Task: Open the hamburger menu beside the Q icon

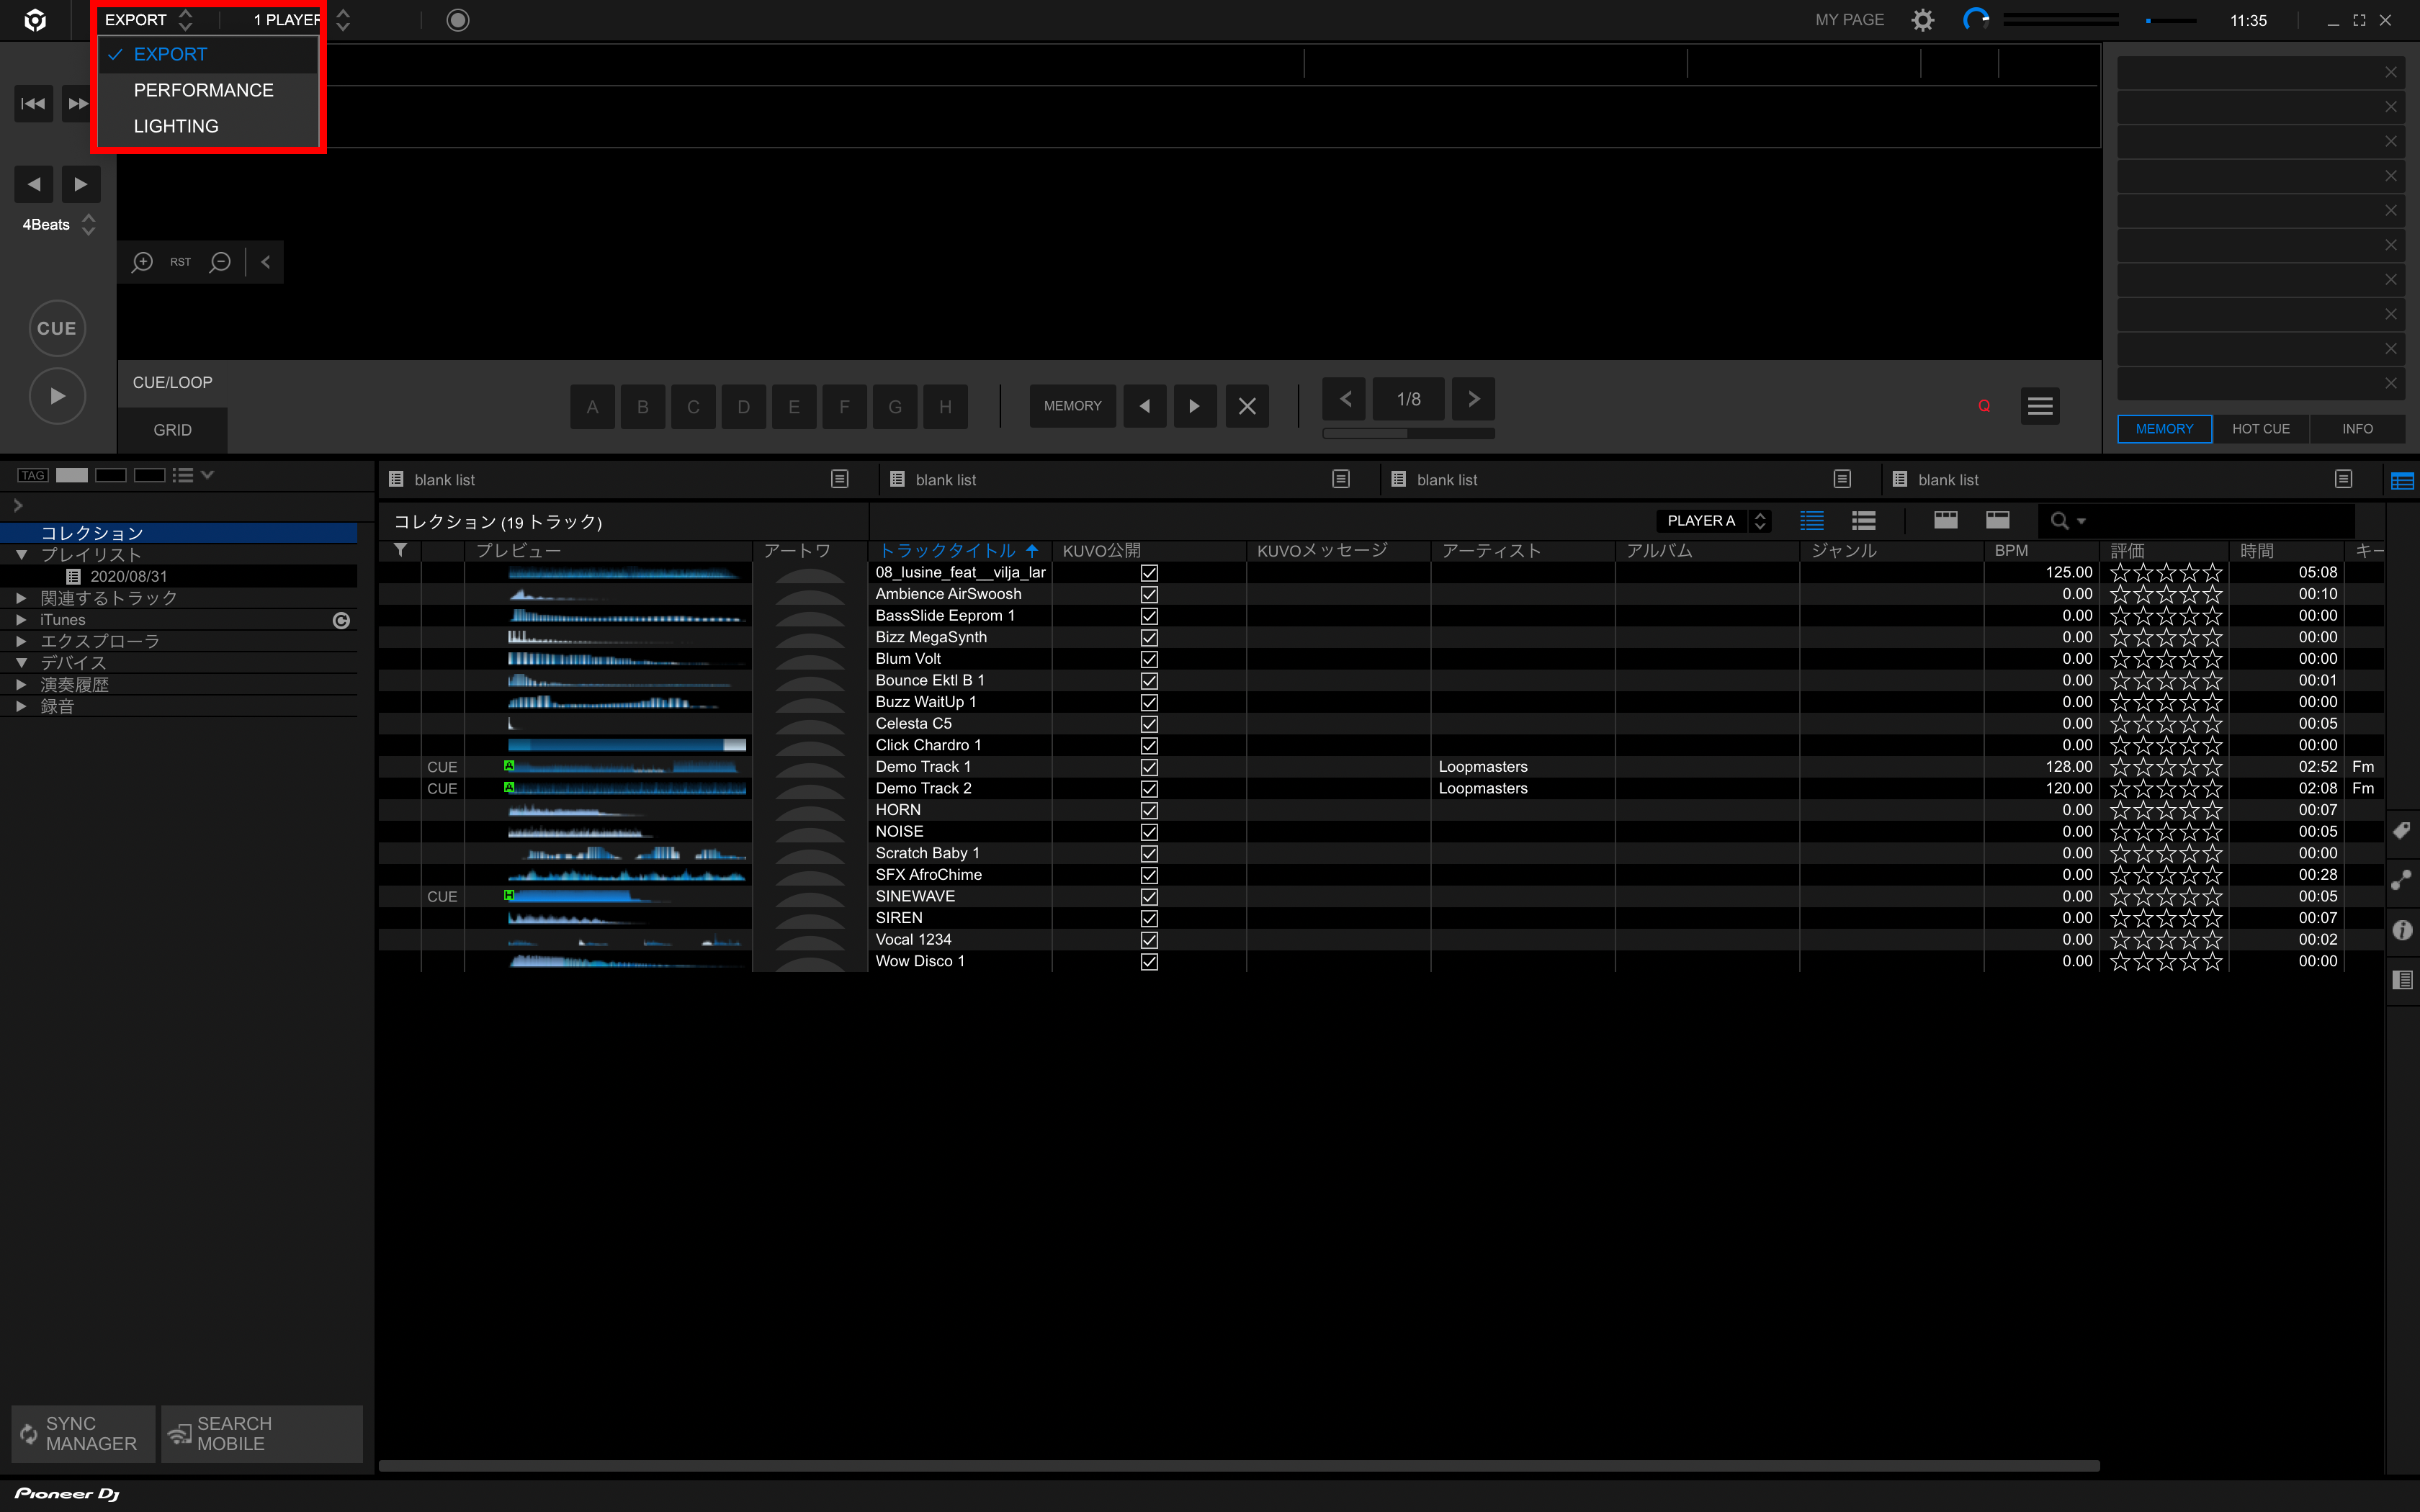Action: tap(2040, 406)
